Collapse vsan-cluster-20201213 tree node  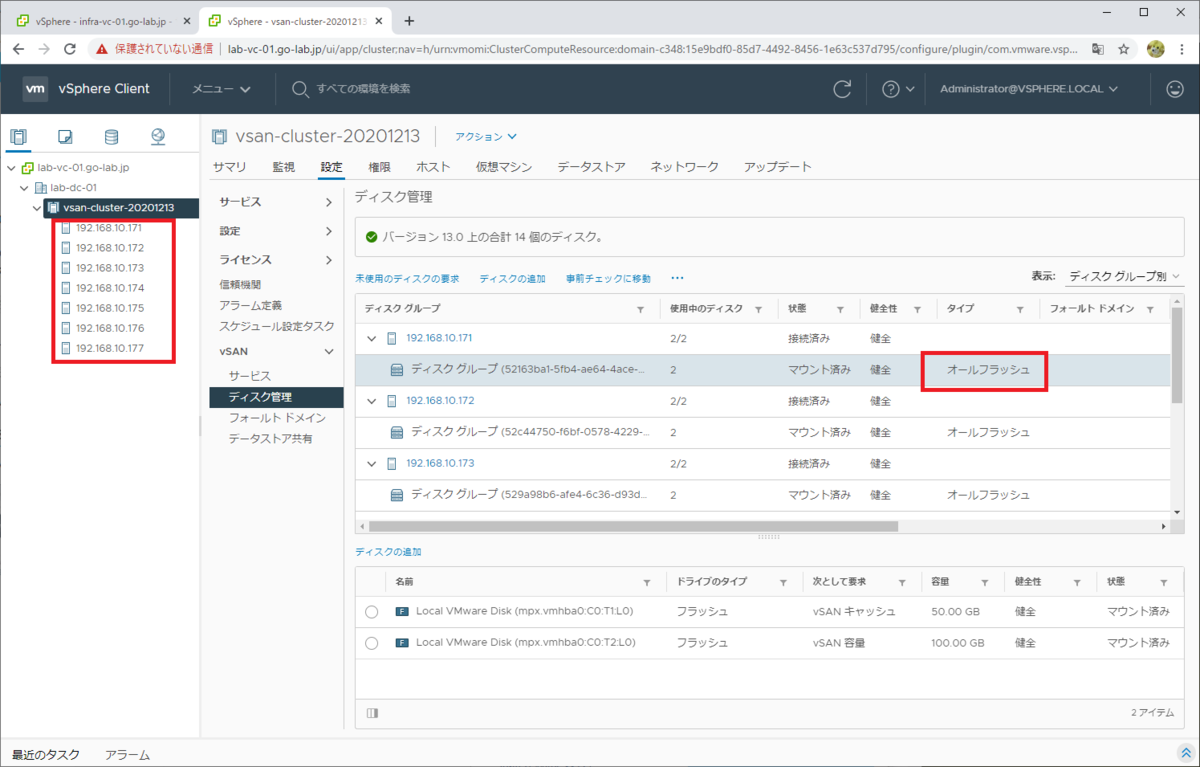click(37, 208)
